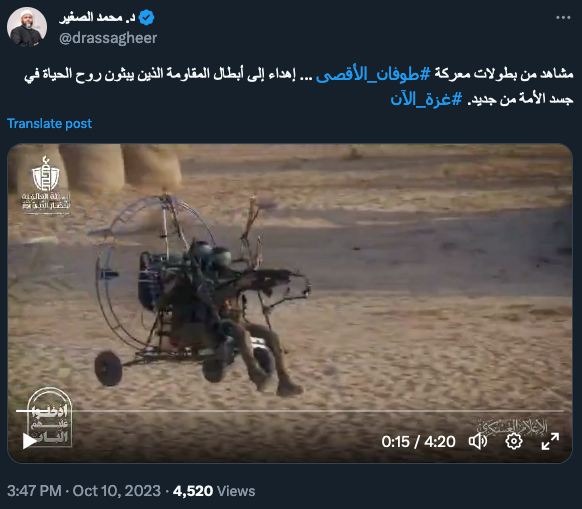Click the Arabic post text body
This screenshot has width=582, height=509.
299,87
